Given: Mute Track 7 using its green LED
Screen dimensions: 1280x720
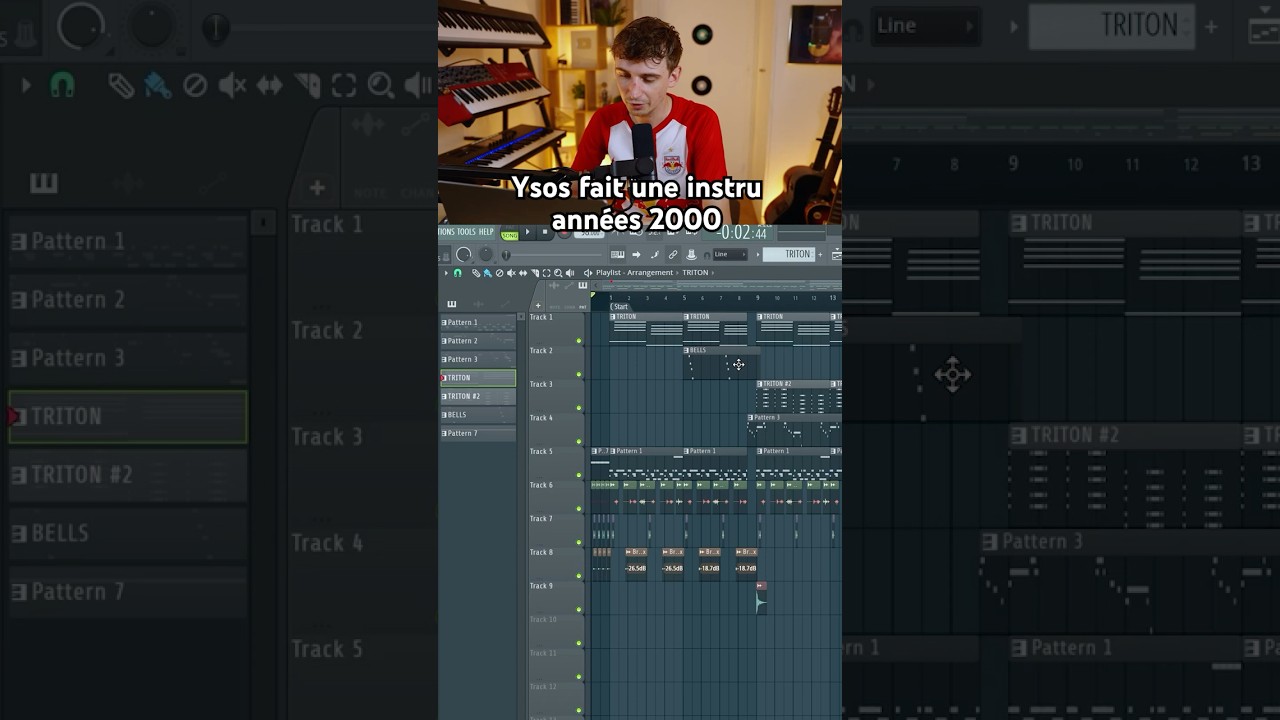Looking at the screenshot, I should [x=579, y=542].
